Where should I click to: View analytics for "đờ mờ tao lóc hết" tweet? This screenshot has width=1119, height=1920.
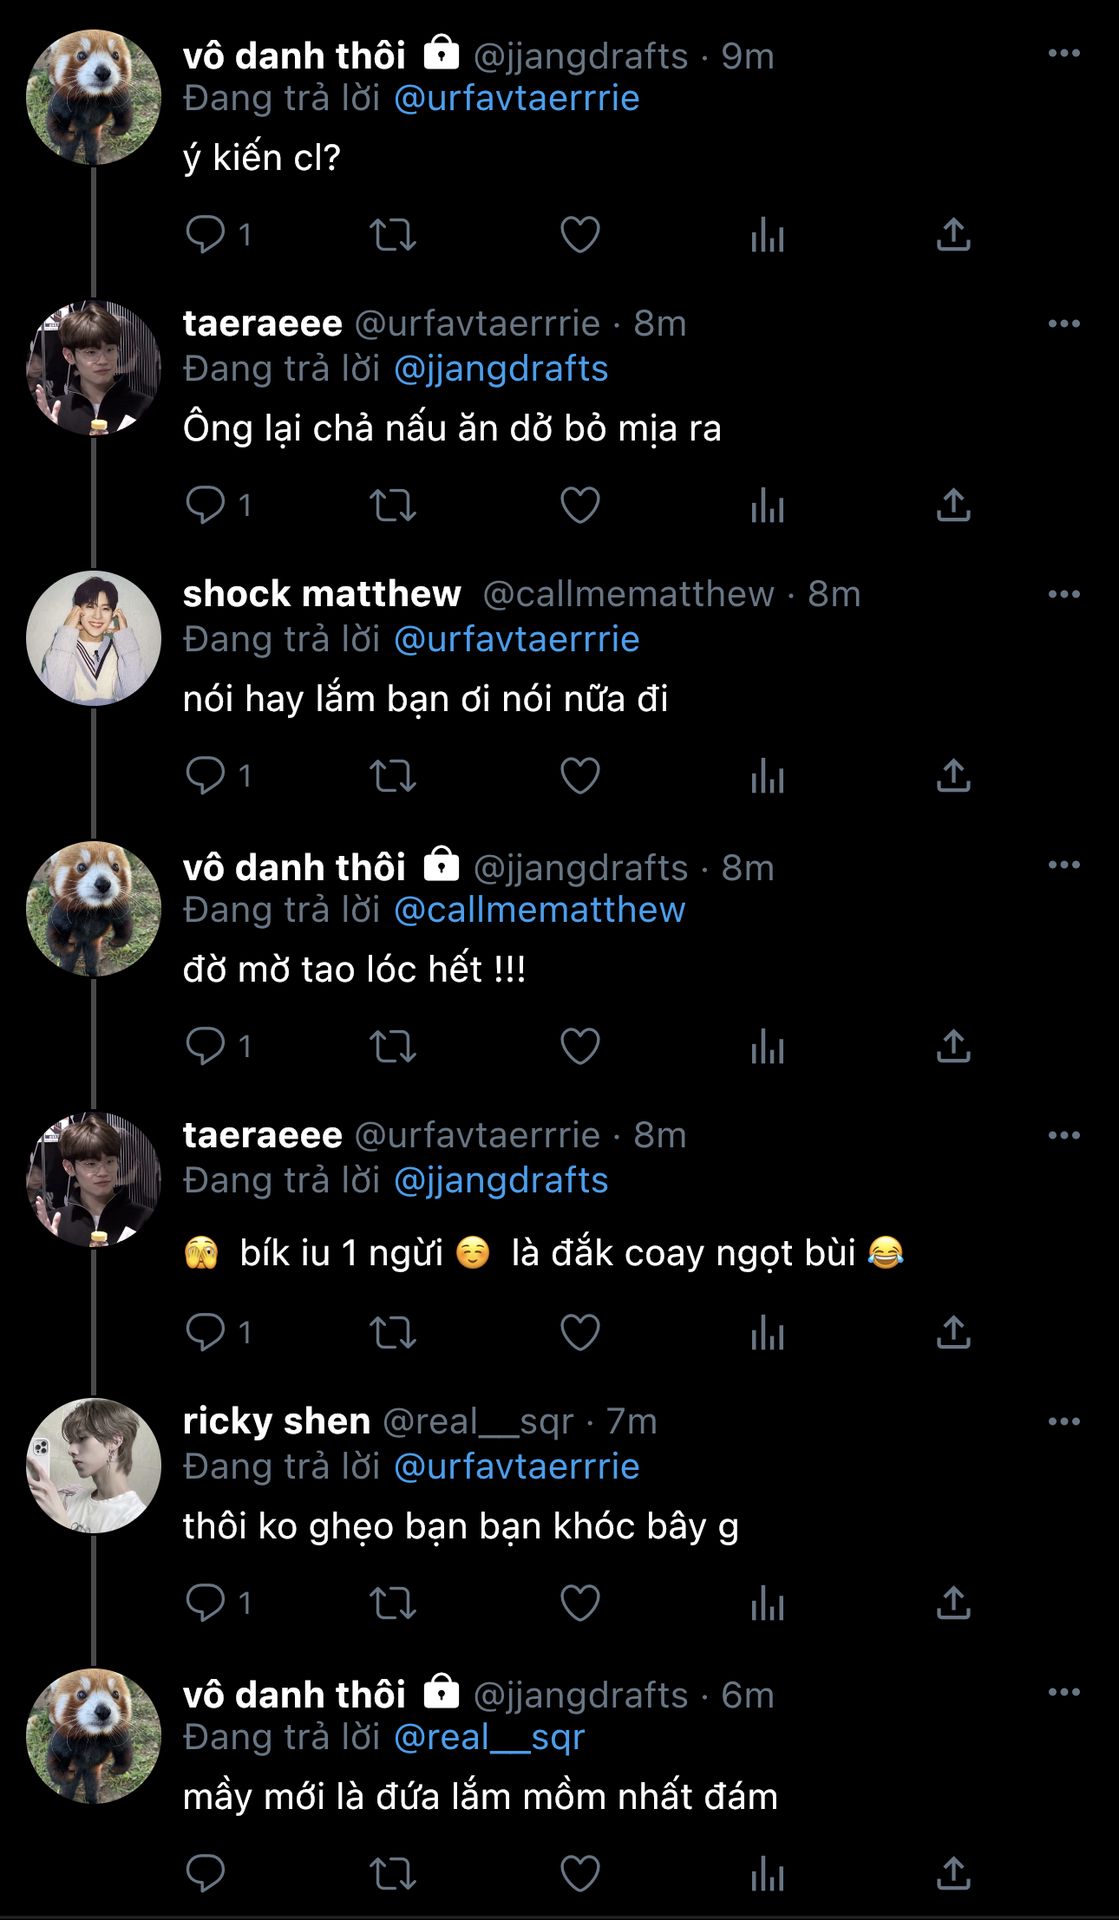[767, 1047]
